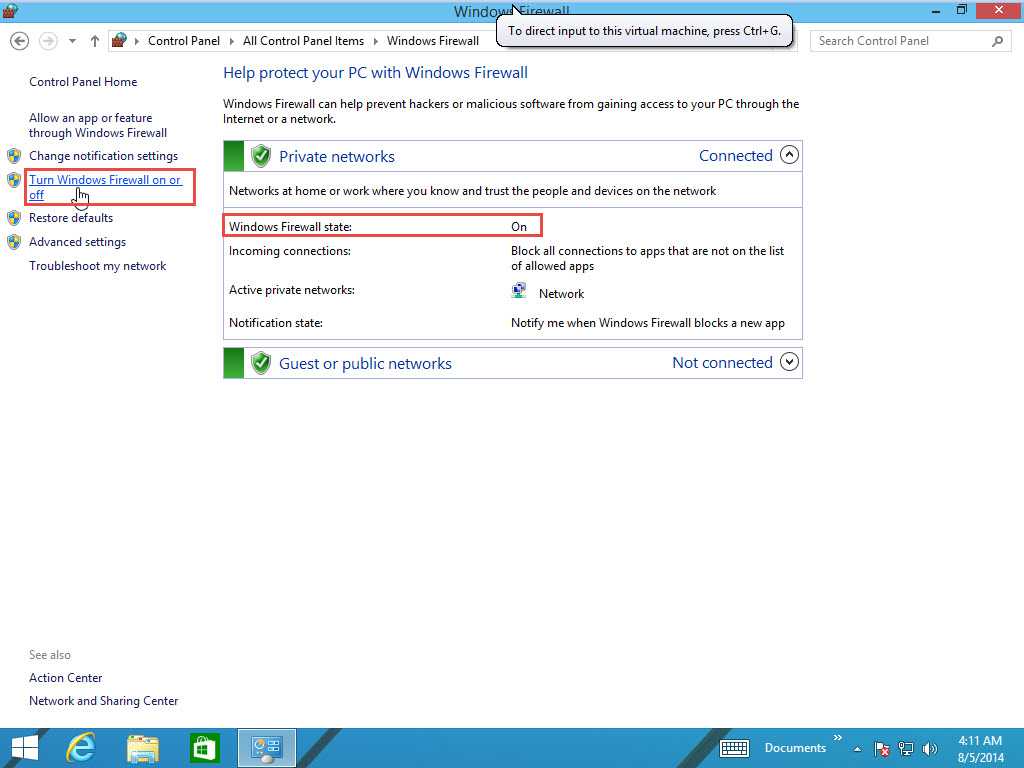Select Control Panel in the breadcrumb
The width and height of the screenshot is (1024, 768).
(184, 40)
